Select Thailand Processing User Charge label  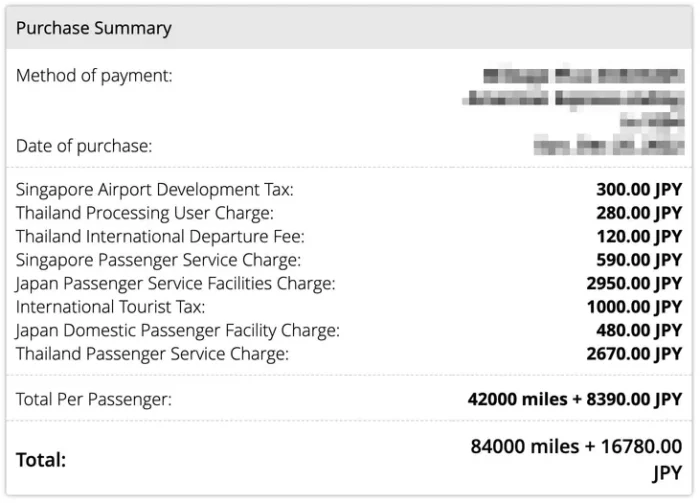tap(145, 213)
